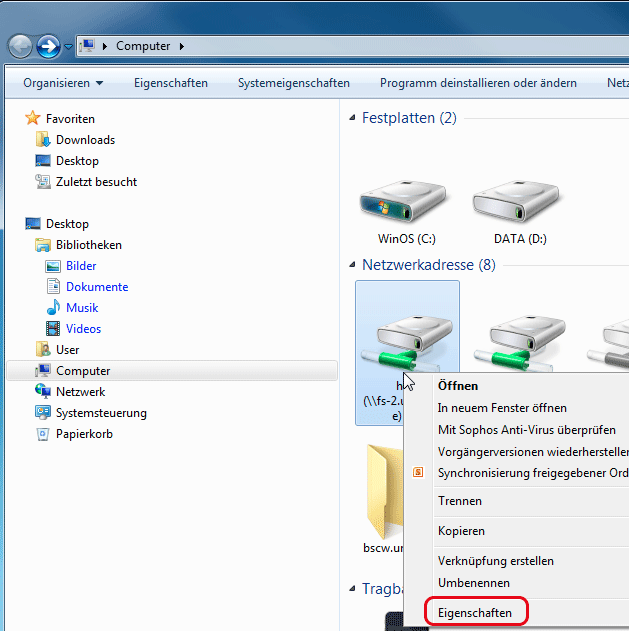
Task: Select the Papierkorb recycle bin item
Action: coord(83,434)
